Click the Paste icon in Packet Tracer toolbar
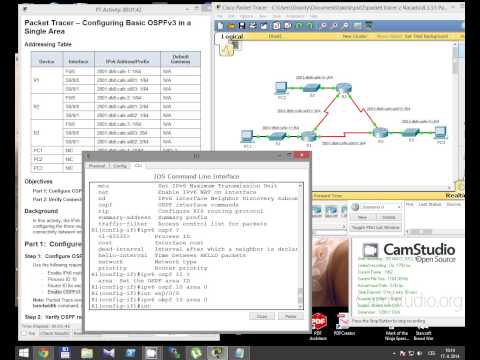 [x=288, y=26]
